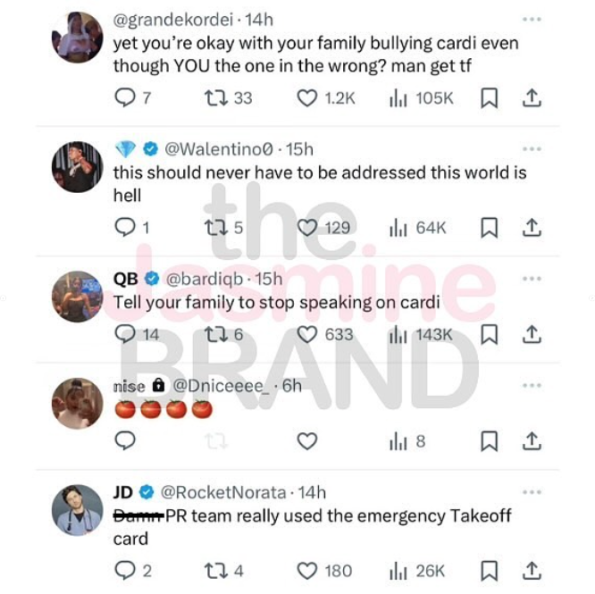Image resolution: width=595 pixels, height=594 pixels.
Task: Open more options for @bardiqb tweet
Action: 532,279
